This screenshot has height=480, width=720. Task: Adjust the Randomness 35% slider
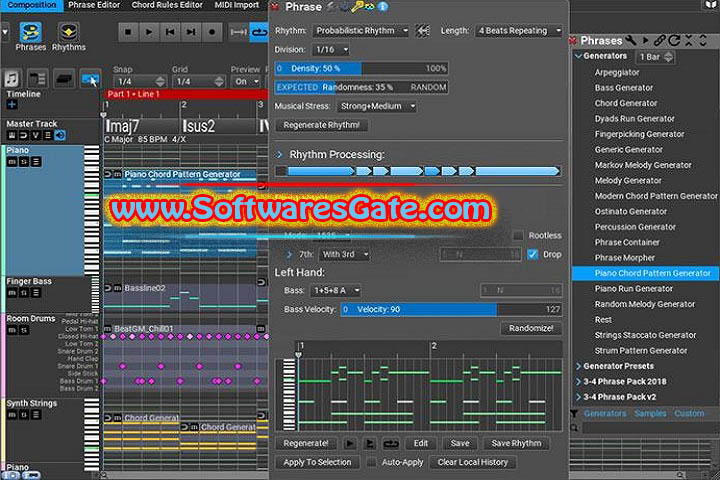point(361,87)
